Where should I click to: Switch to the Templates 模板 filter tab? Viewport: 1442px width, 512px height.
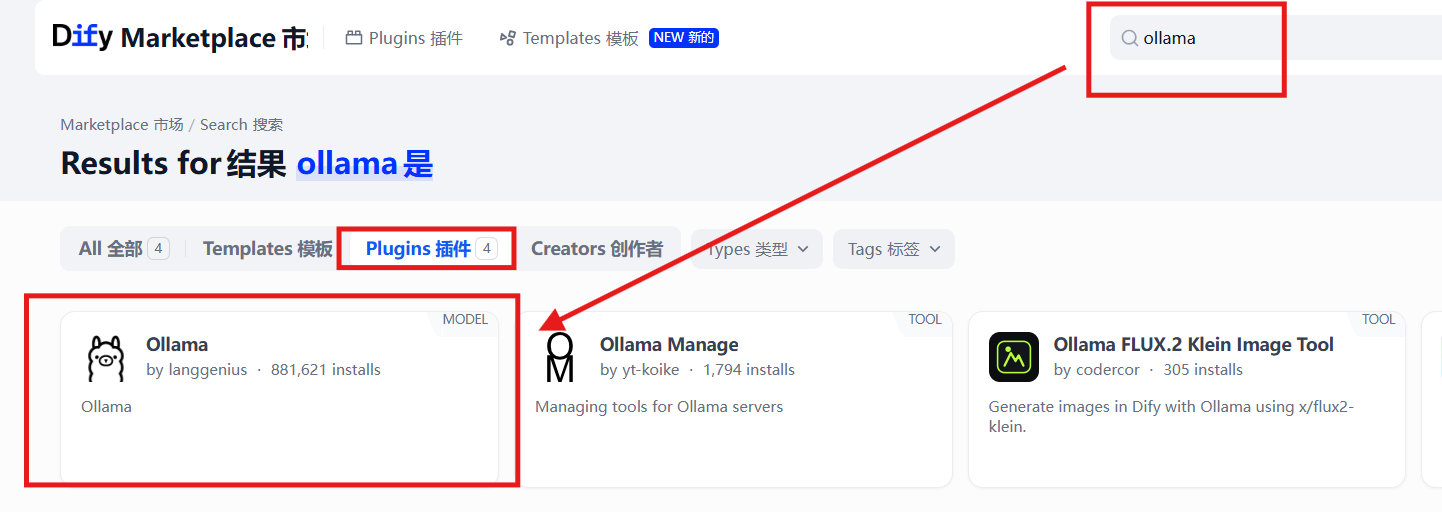pos(267,249)
